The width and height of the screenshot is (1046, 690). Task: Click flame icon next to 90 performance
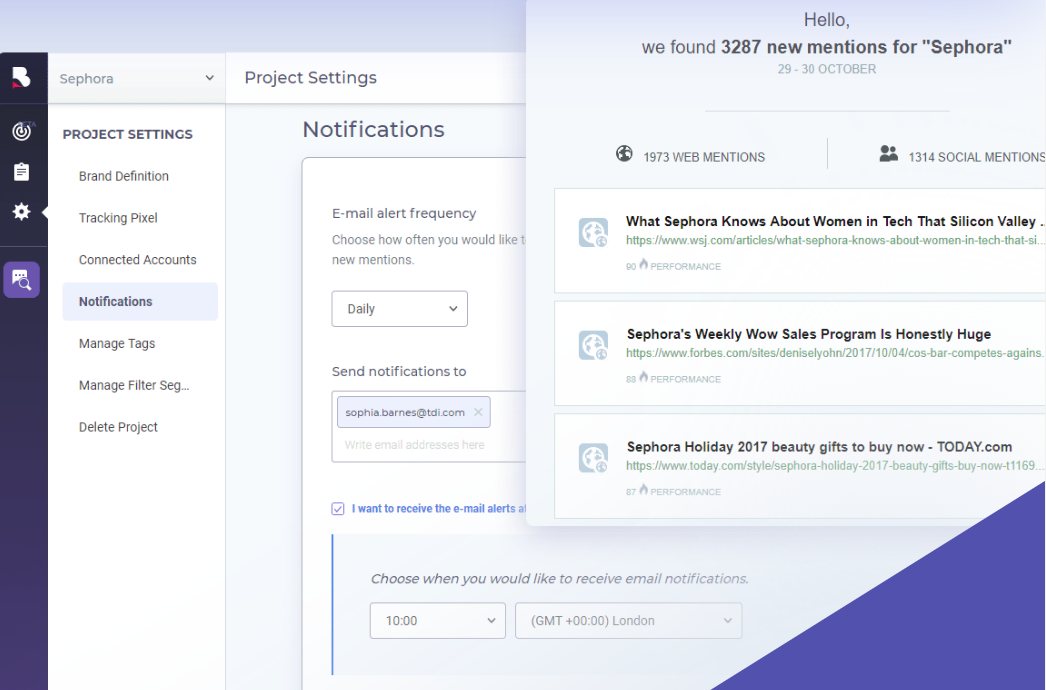(x=644, y=264)
